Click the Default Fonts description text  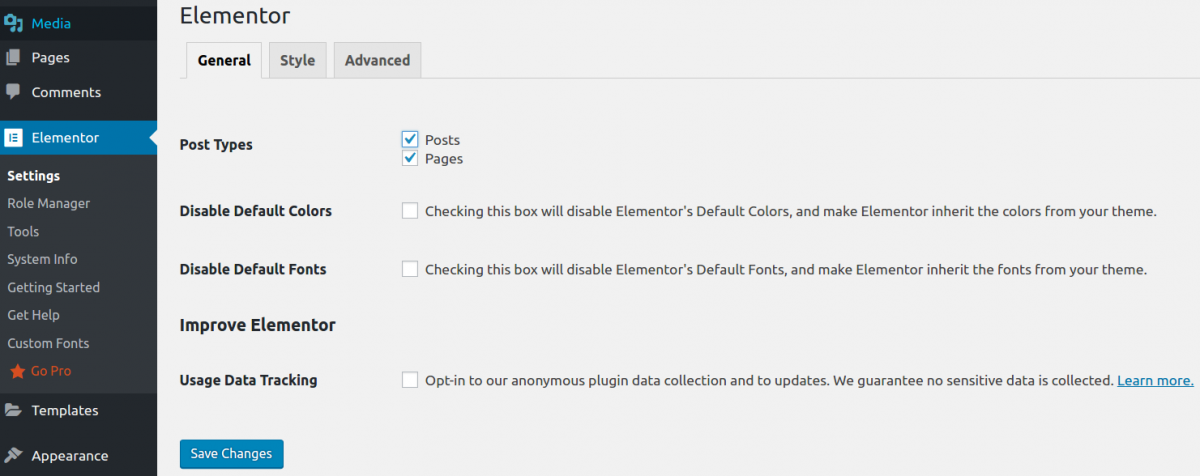click(x=786, y=269)
